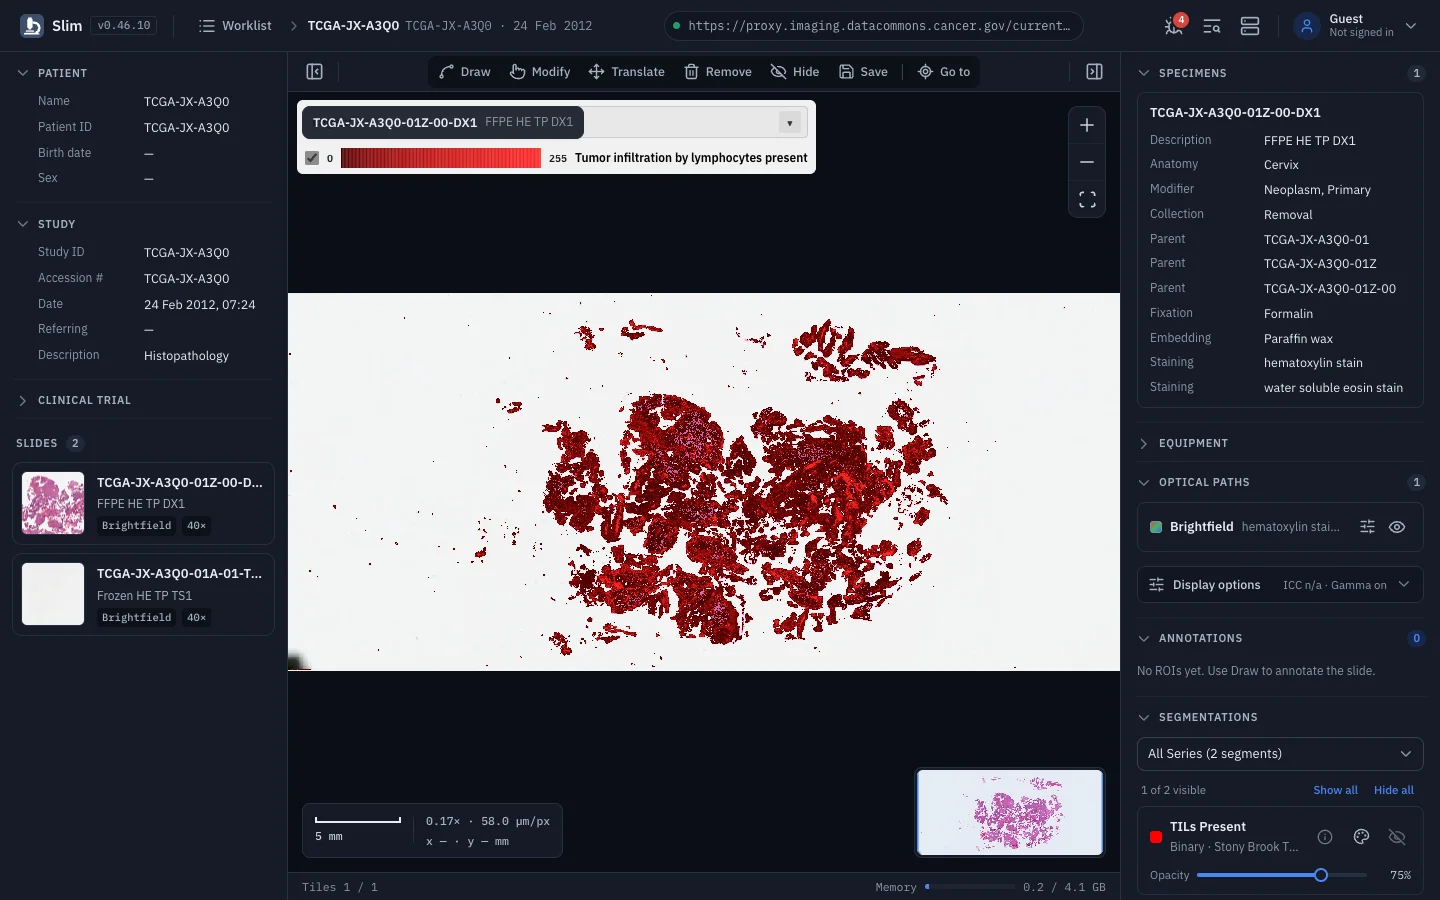The width and height of the screenshot is (1440, 900).
Task: Open the search list icon in header
Action: pyautogui.click(x=1212, y=26)
